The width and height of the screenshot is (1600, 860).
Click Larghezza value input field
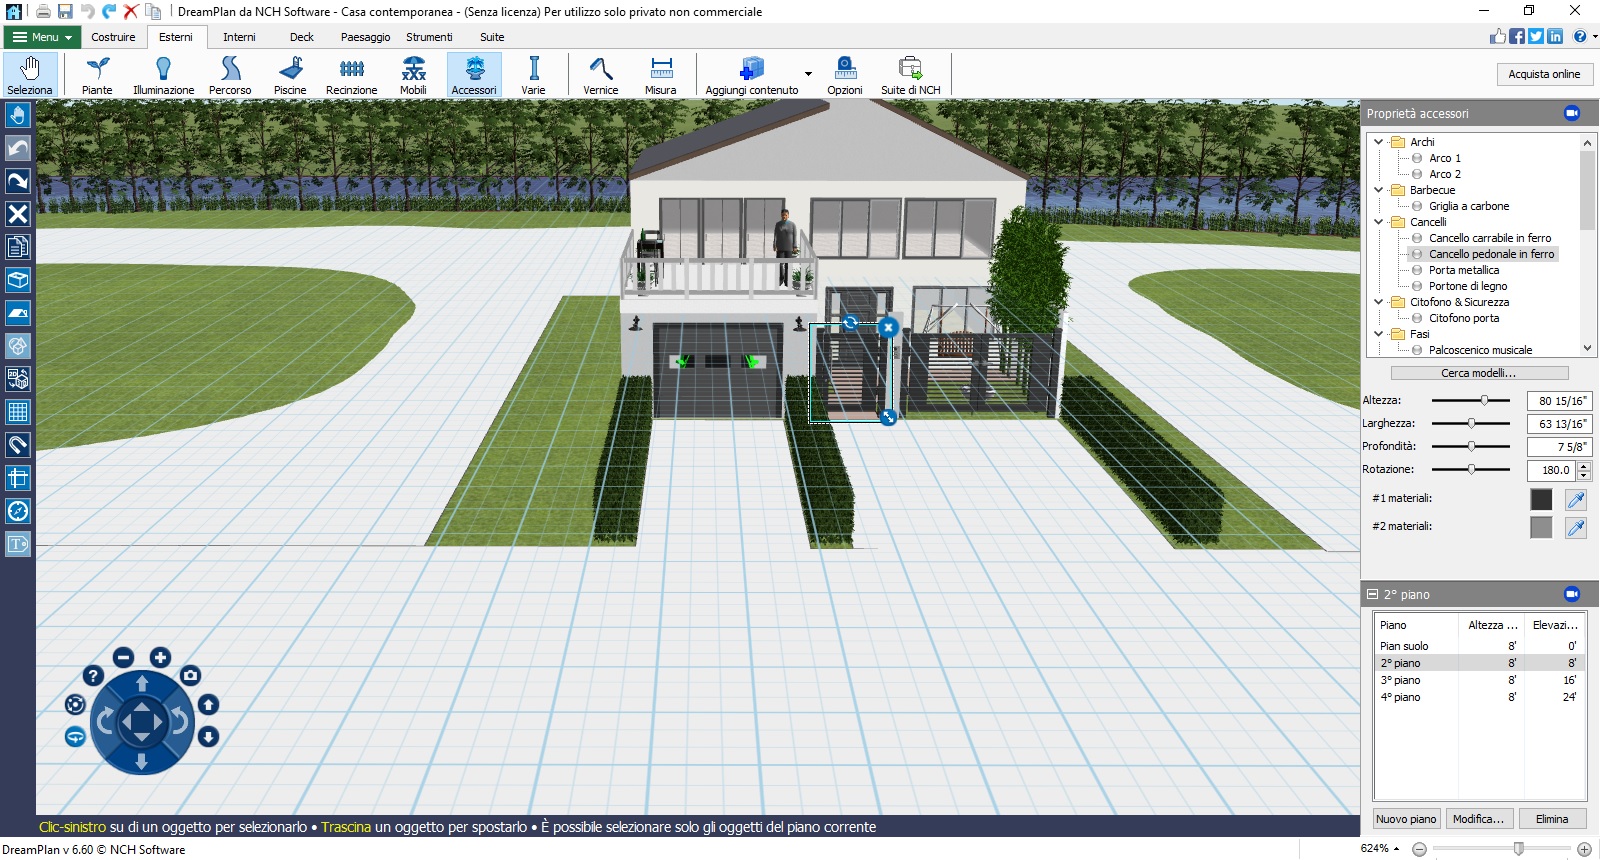pyautogui.click(x=1559, y=424)
